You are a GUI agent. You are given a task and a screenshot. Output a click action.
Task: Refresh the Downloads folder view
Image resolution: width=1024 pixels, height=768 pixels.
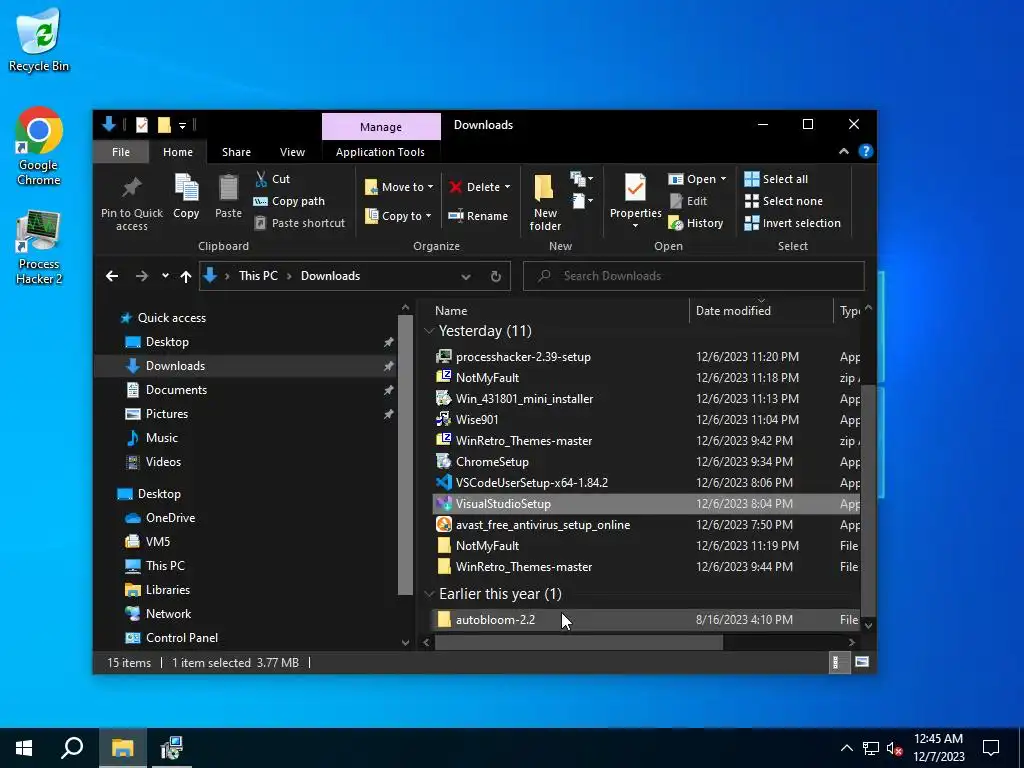[496, 276]
